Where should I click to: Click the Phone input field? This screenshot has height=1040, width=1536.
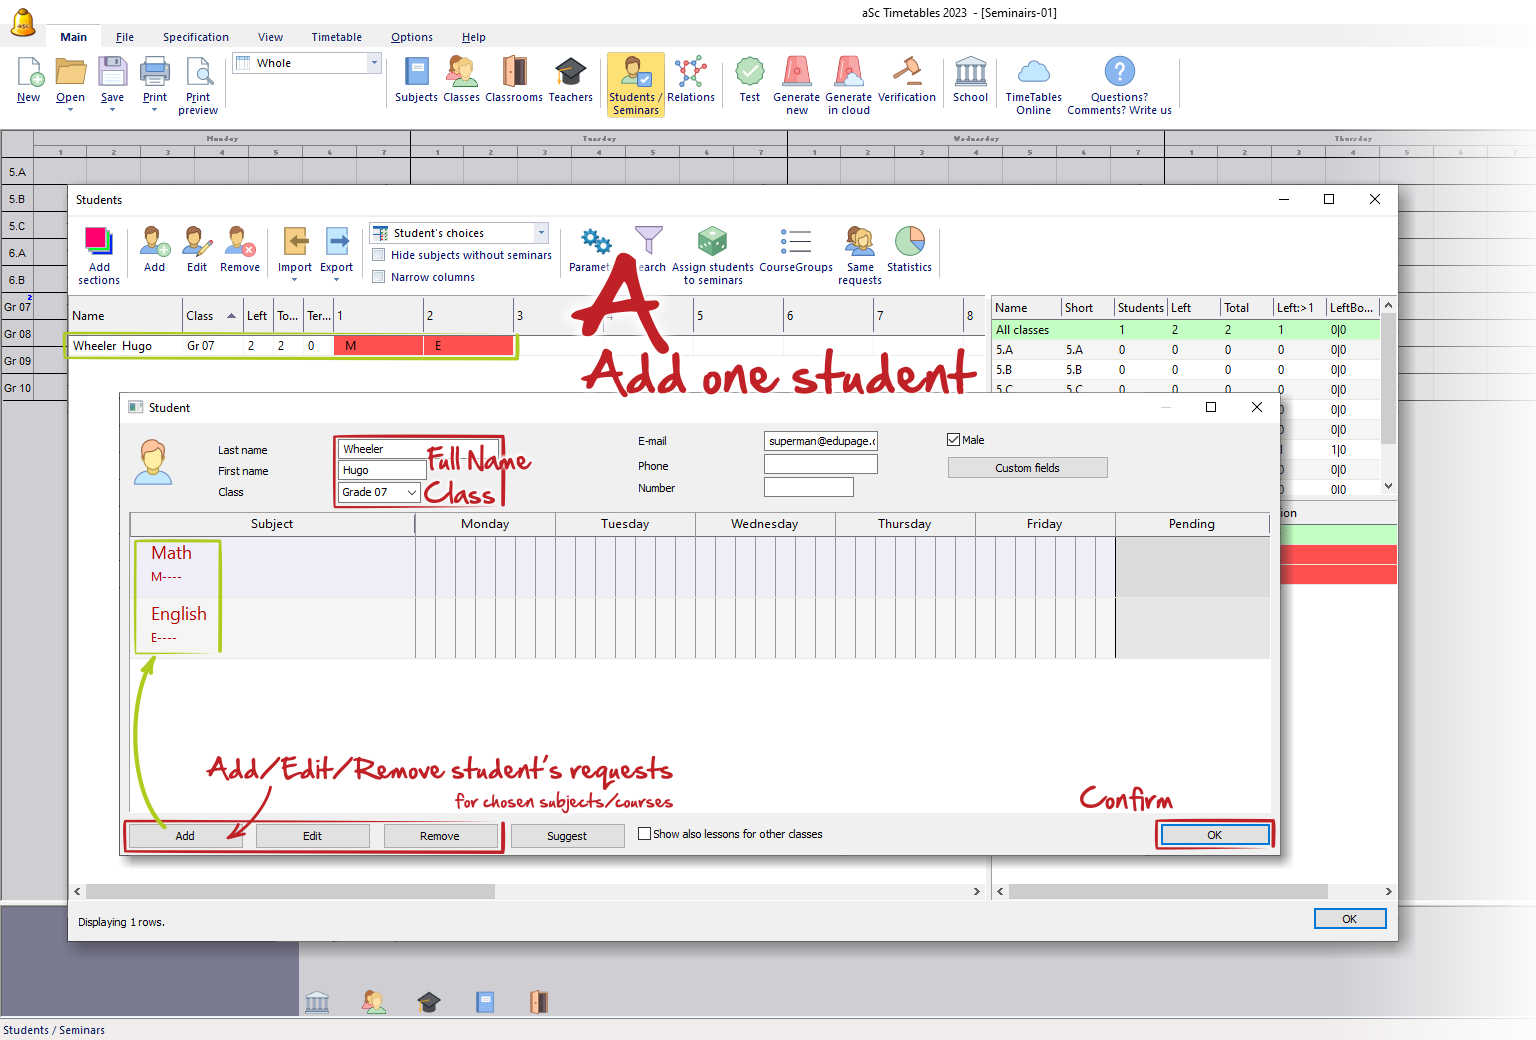pos(820,464)
